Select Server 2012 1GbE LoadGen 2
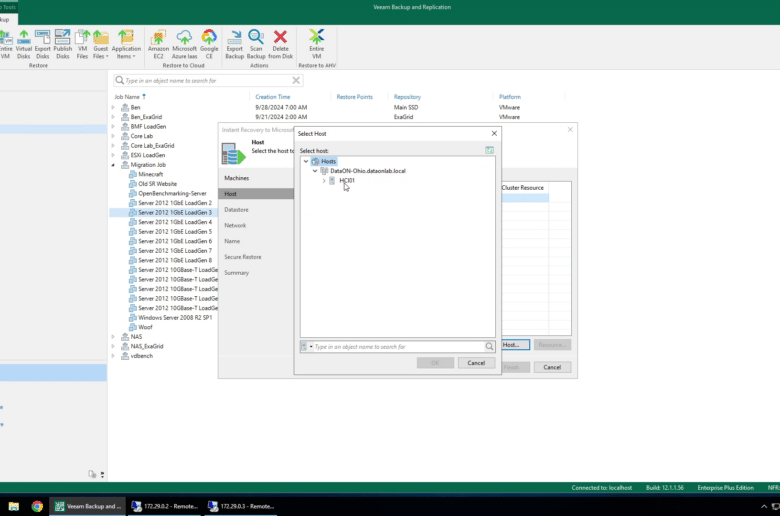The height and width of the screenshot is (516, 780). coord(175,203)
